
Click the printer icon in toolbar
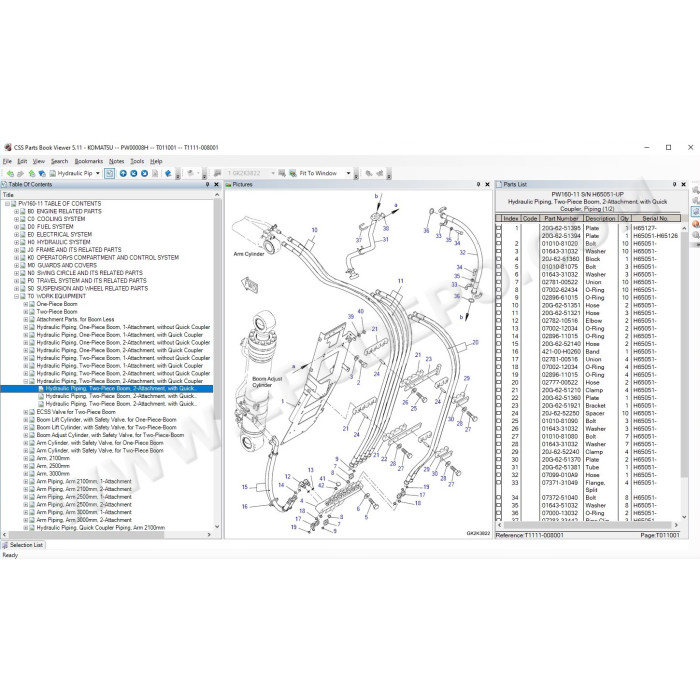point(190,173)
